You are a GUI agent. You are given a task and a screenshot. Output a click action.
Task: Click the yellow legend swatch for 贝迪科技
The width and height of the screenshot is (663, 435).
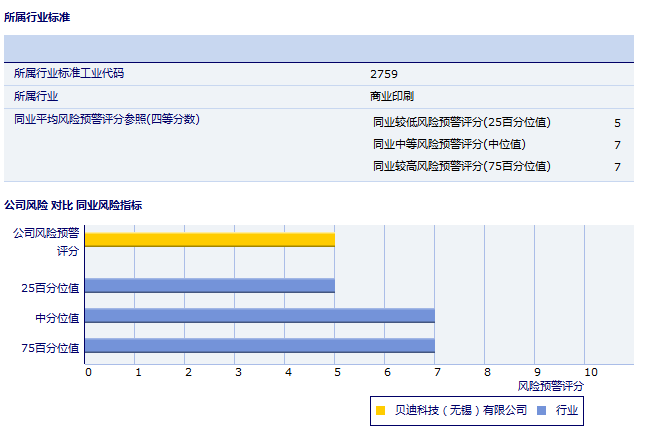[380, 410]
